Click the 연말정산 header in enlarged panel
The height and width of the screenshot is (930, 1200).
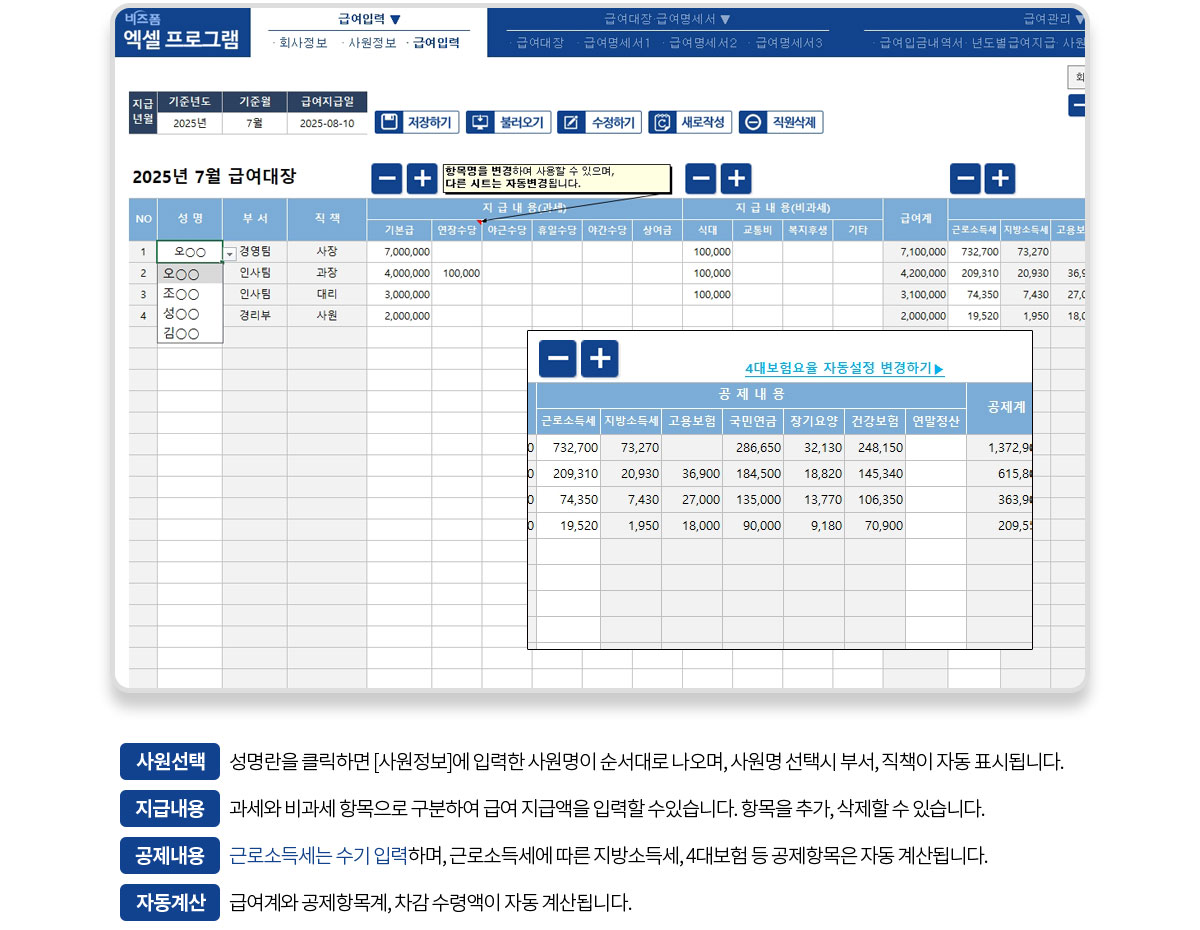point(936,421)
